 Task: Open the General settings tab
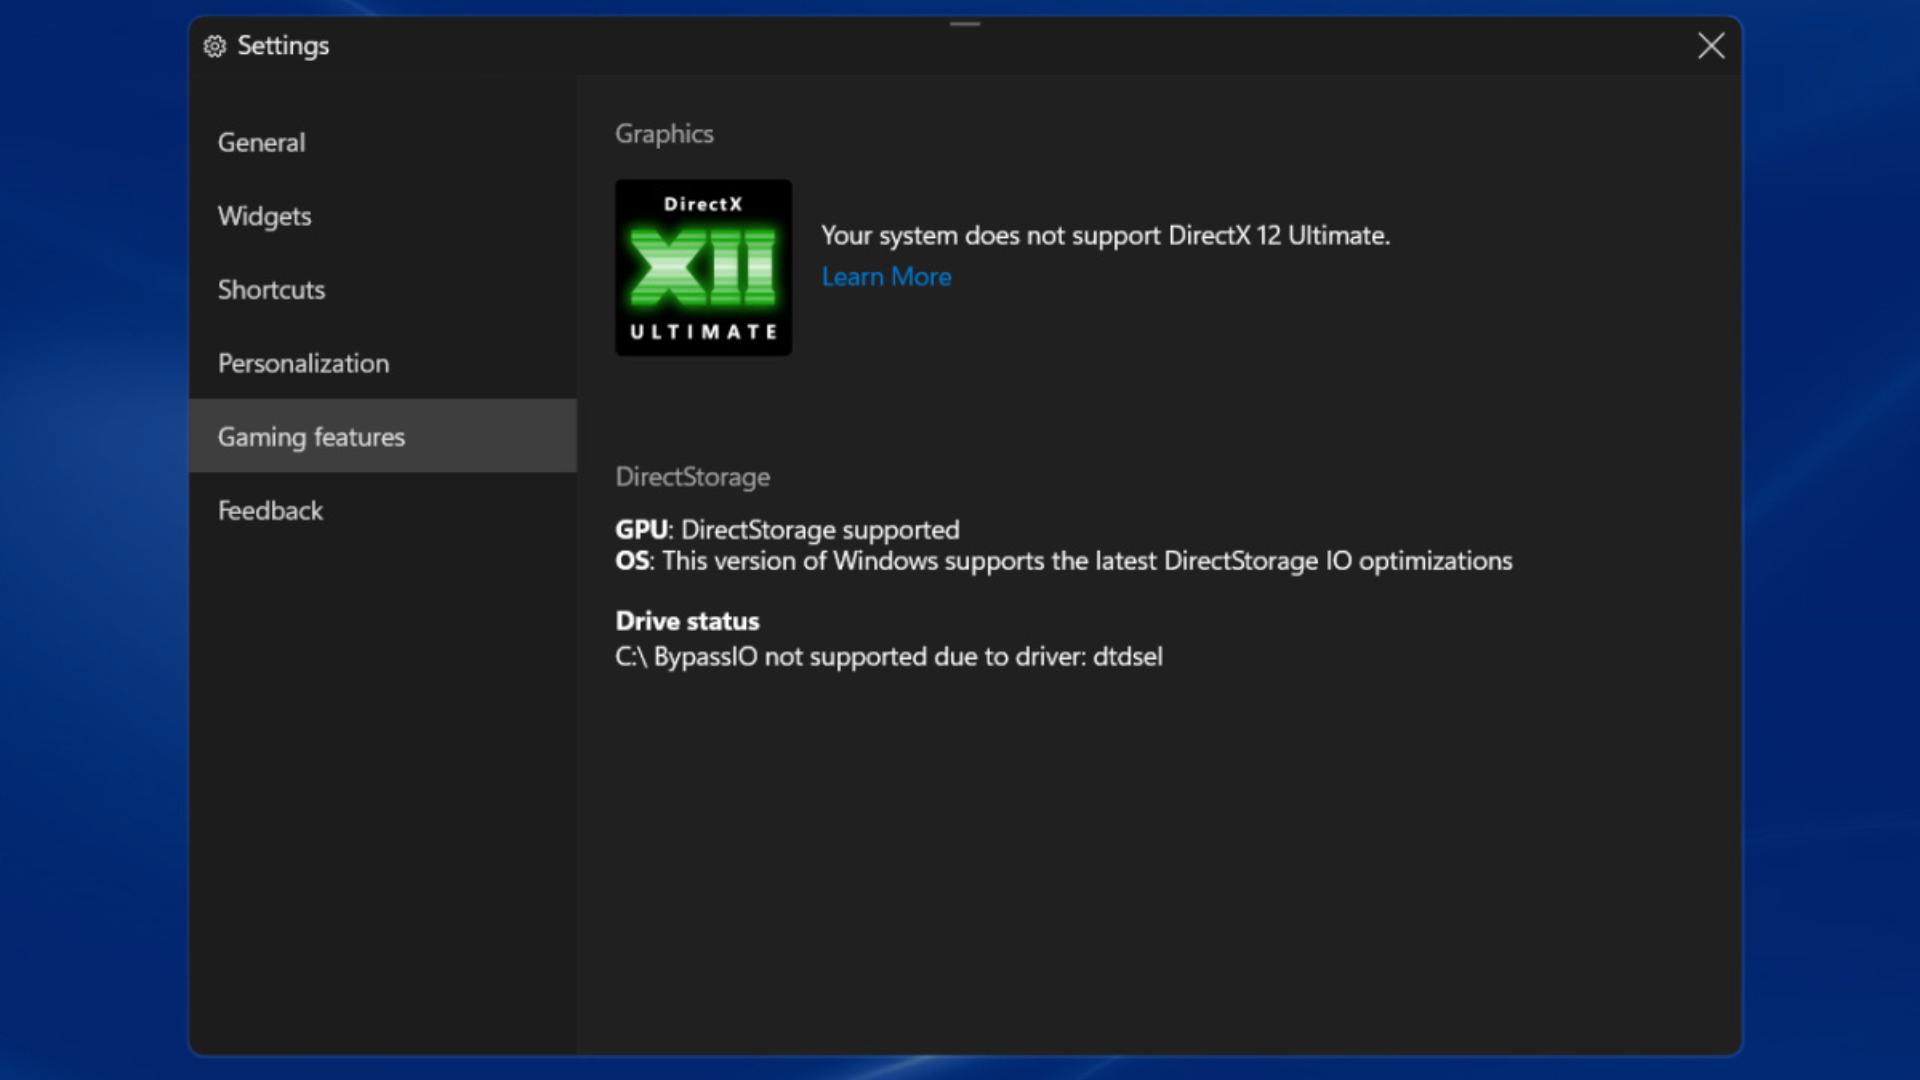tap(262, 142)
